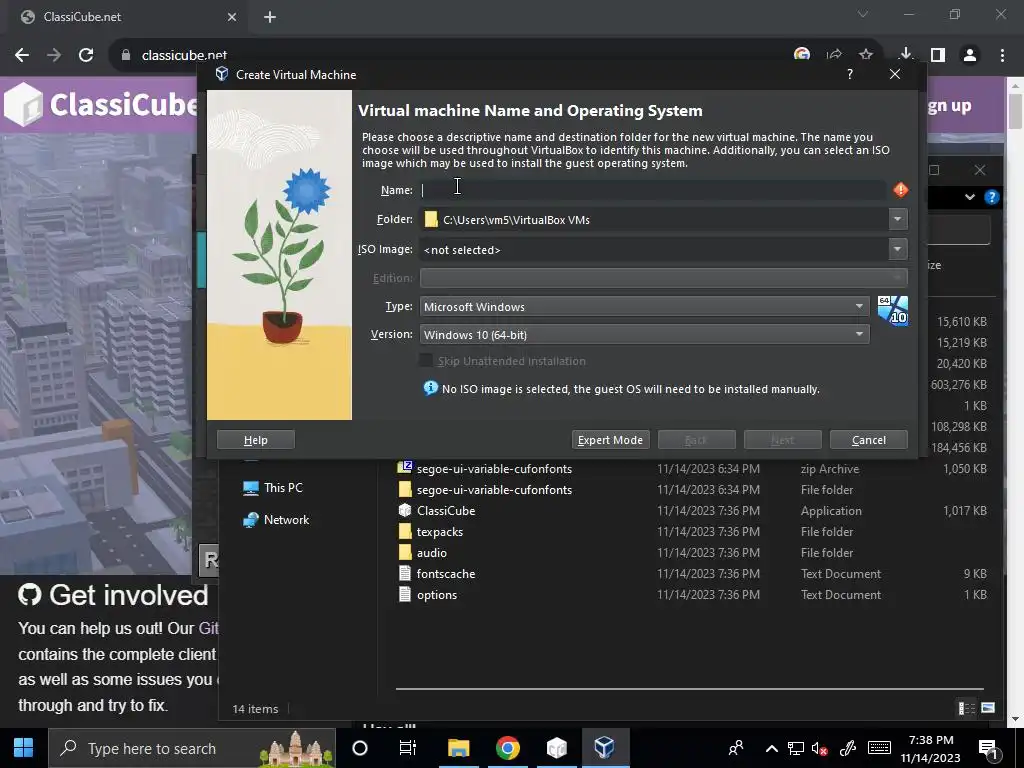Select the ClassiCube.net browser tab
Viewport: 1024px width, 768px height.
click(x=128, y=17)
